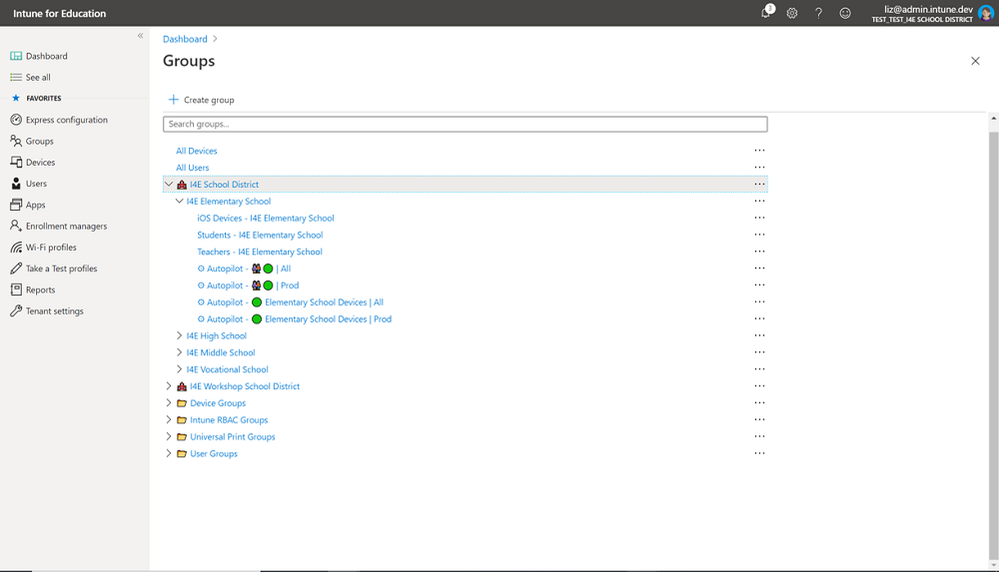
Task: Open more options for I4E High School
Action: [x=759, y=336]
